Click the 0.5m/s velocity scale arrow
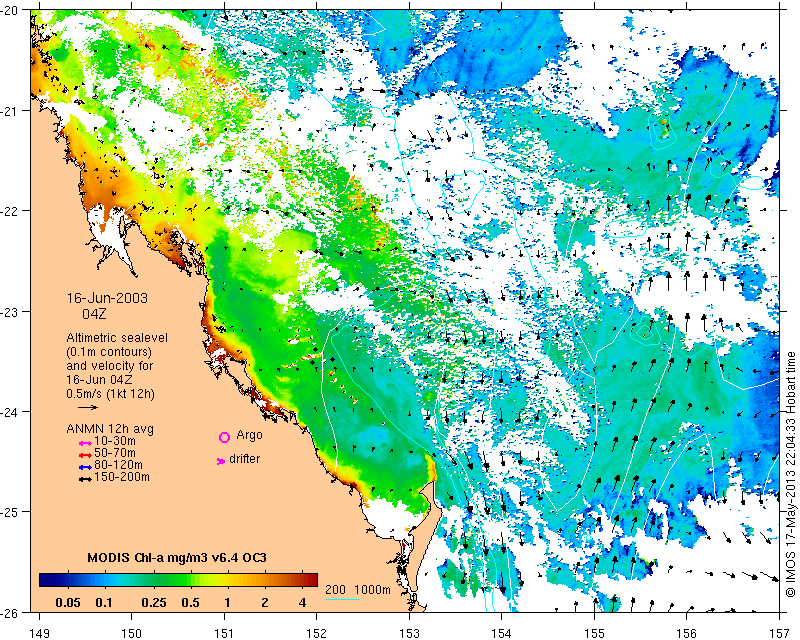Image resolution: width=800 pixels, height=640 pixels. [x=88, y=407]
